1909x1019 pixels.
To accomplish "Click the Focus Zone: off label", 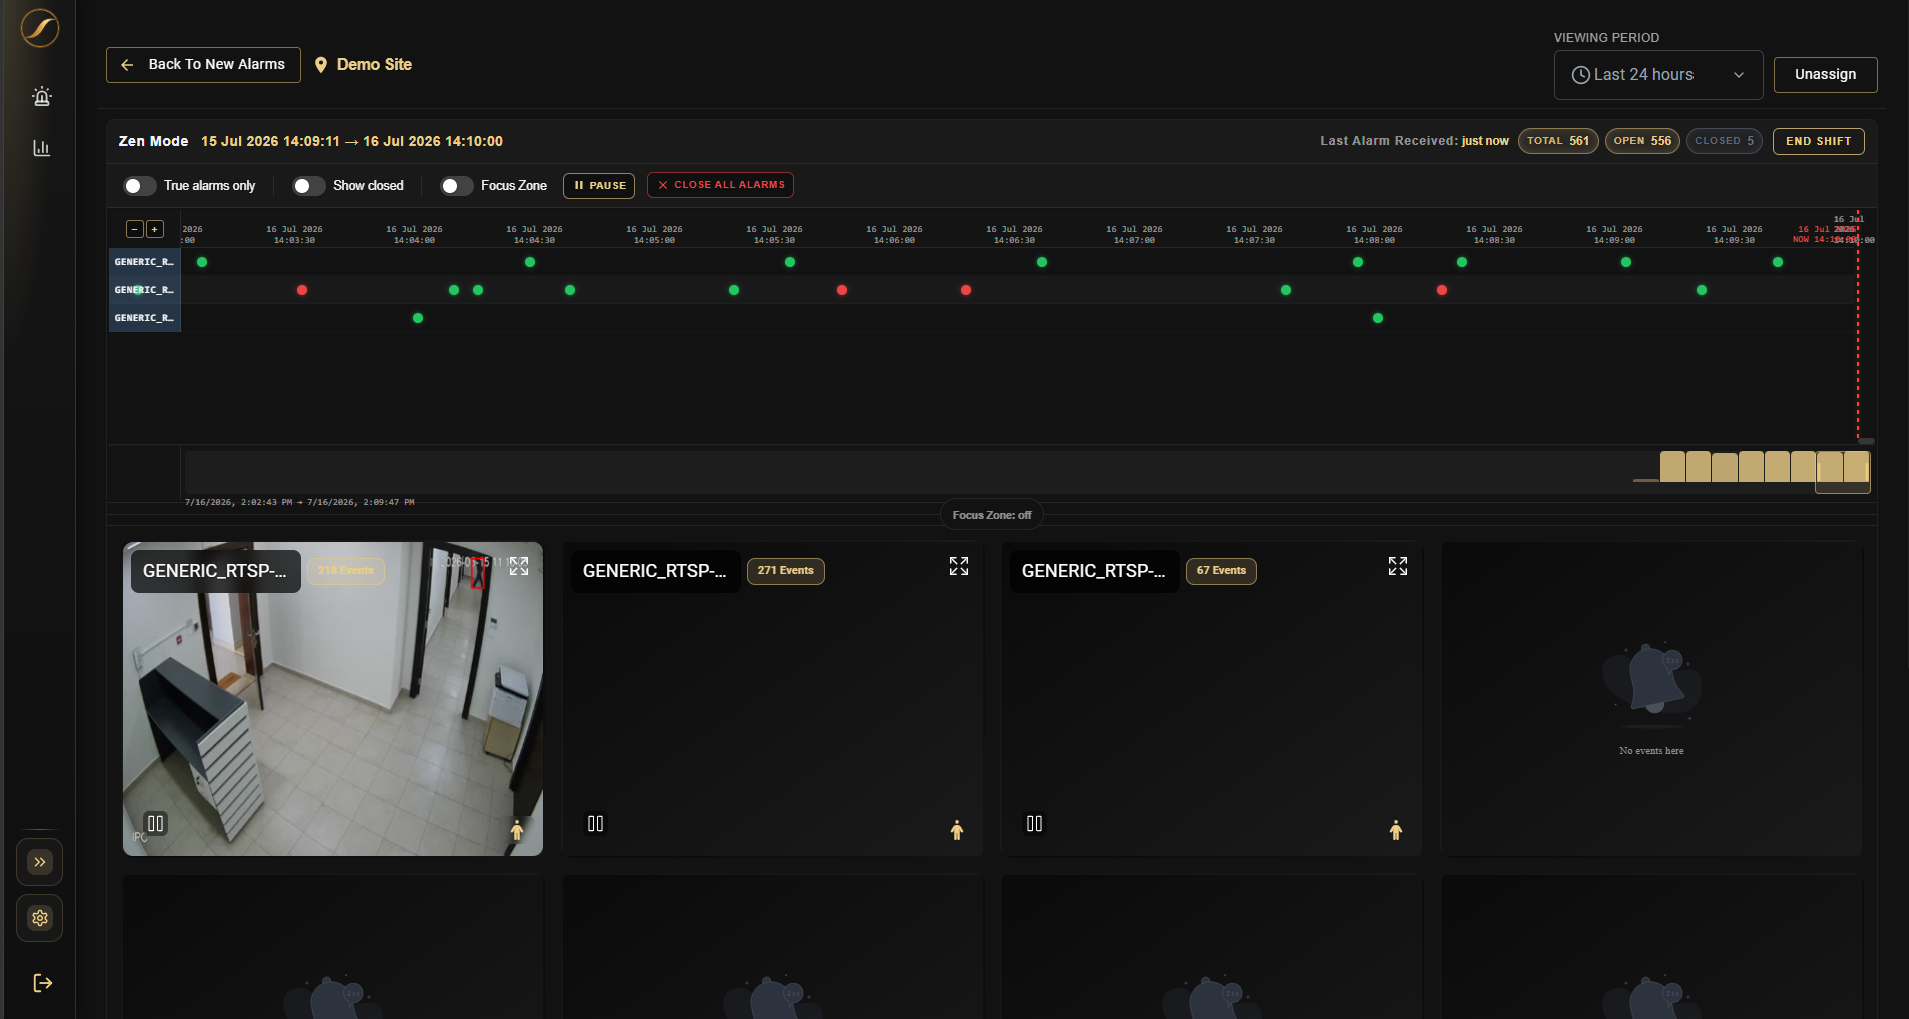I will coord(991,515).
